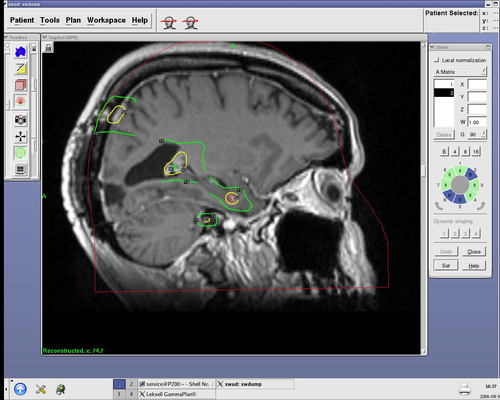Select shot 1 in the shot list

[x=444, y=84]
